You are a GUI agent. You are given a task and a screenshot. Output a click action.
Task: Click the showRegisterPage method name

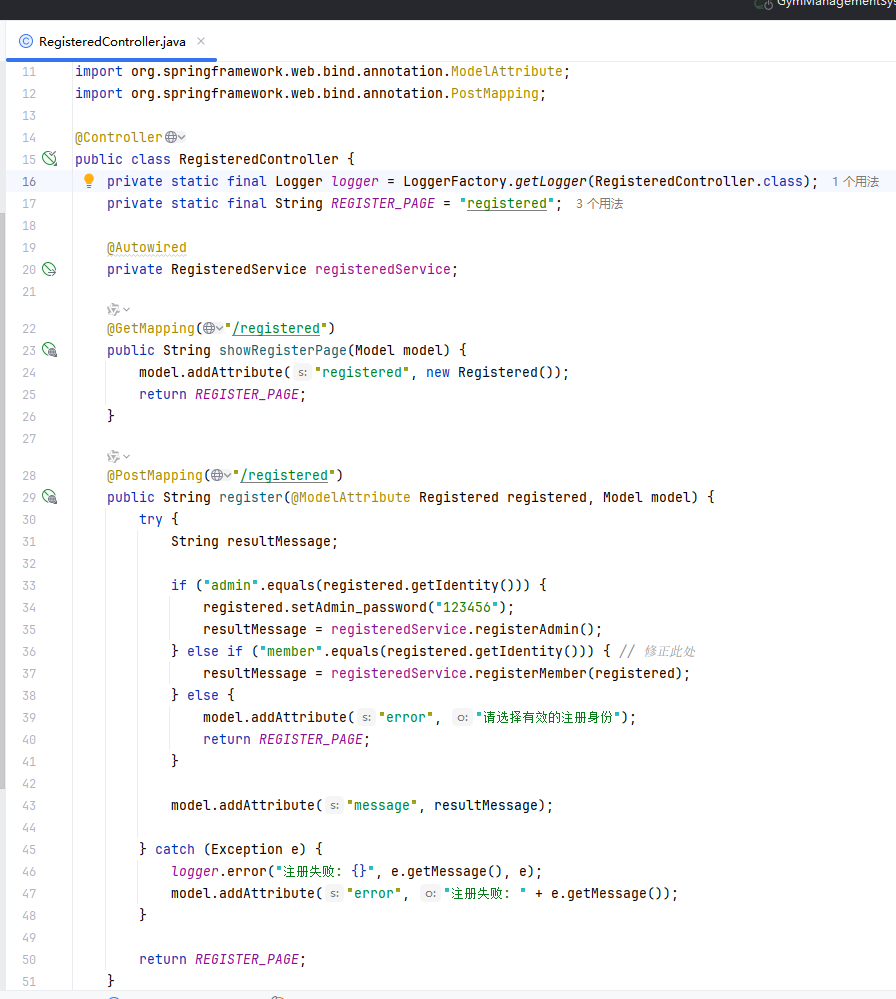coord(283,350)
